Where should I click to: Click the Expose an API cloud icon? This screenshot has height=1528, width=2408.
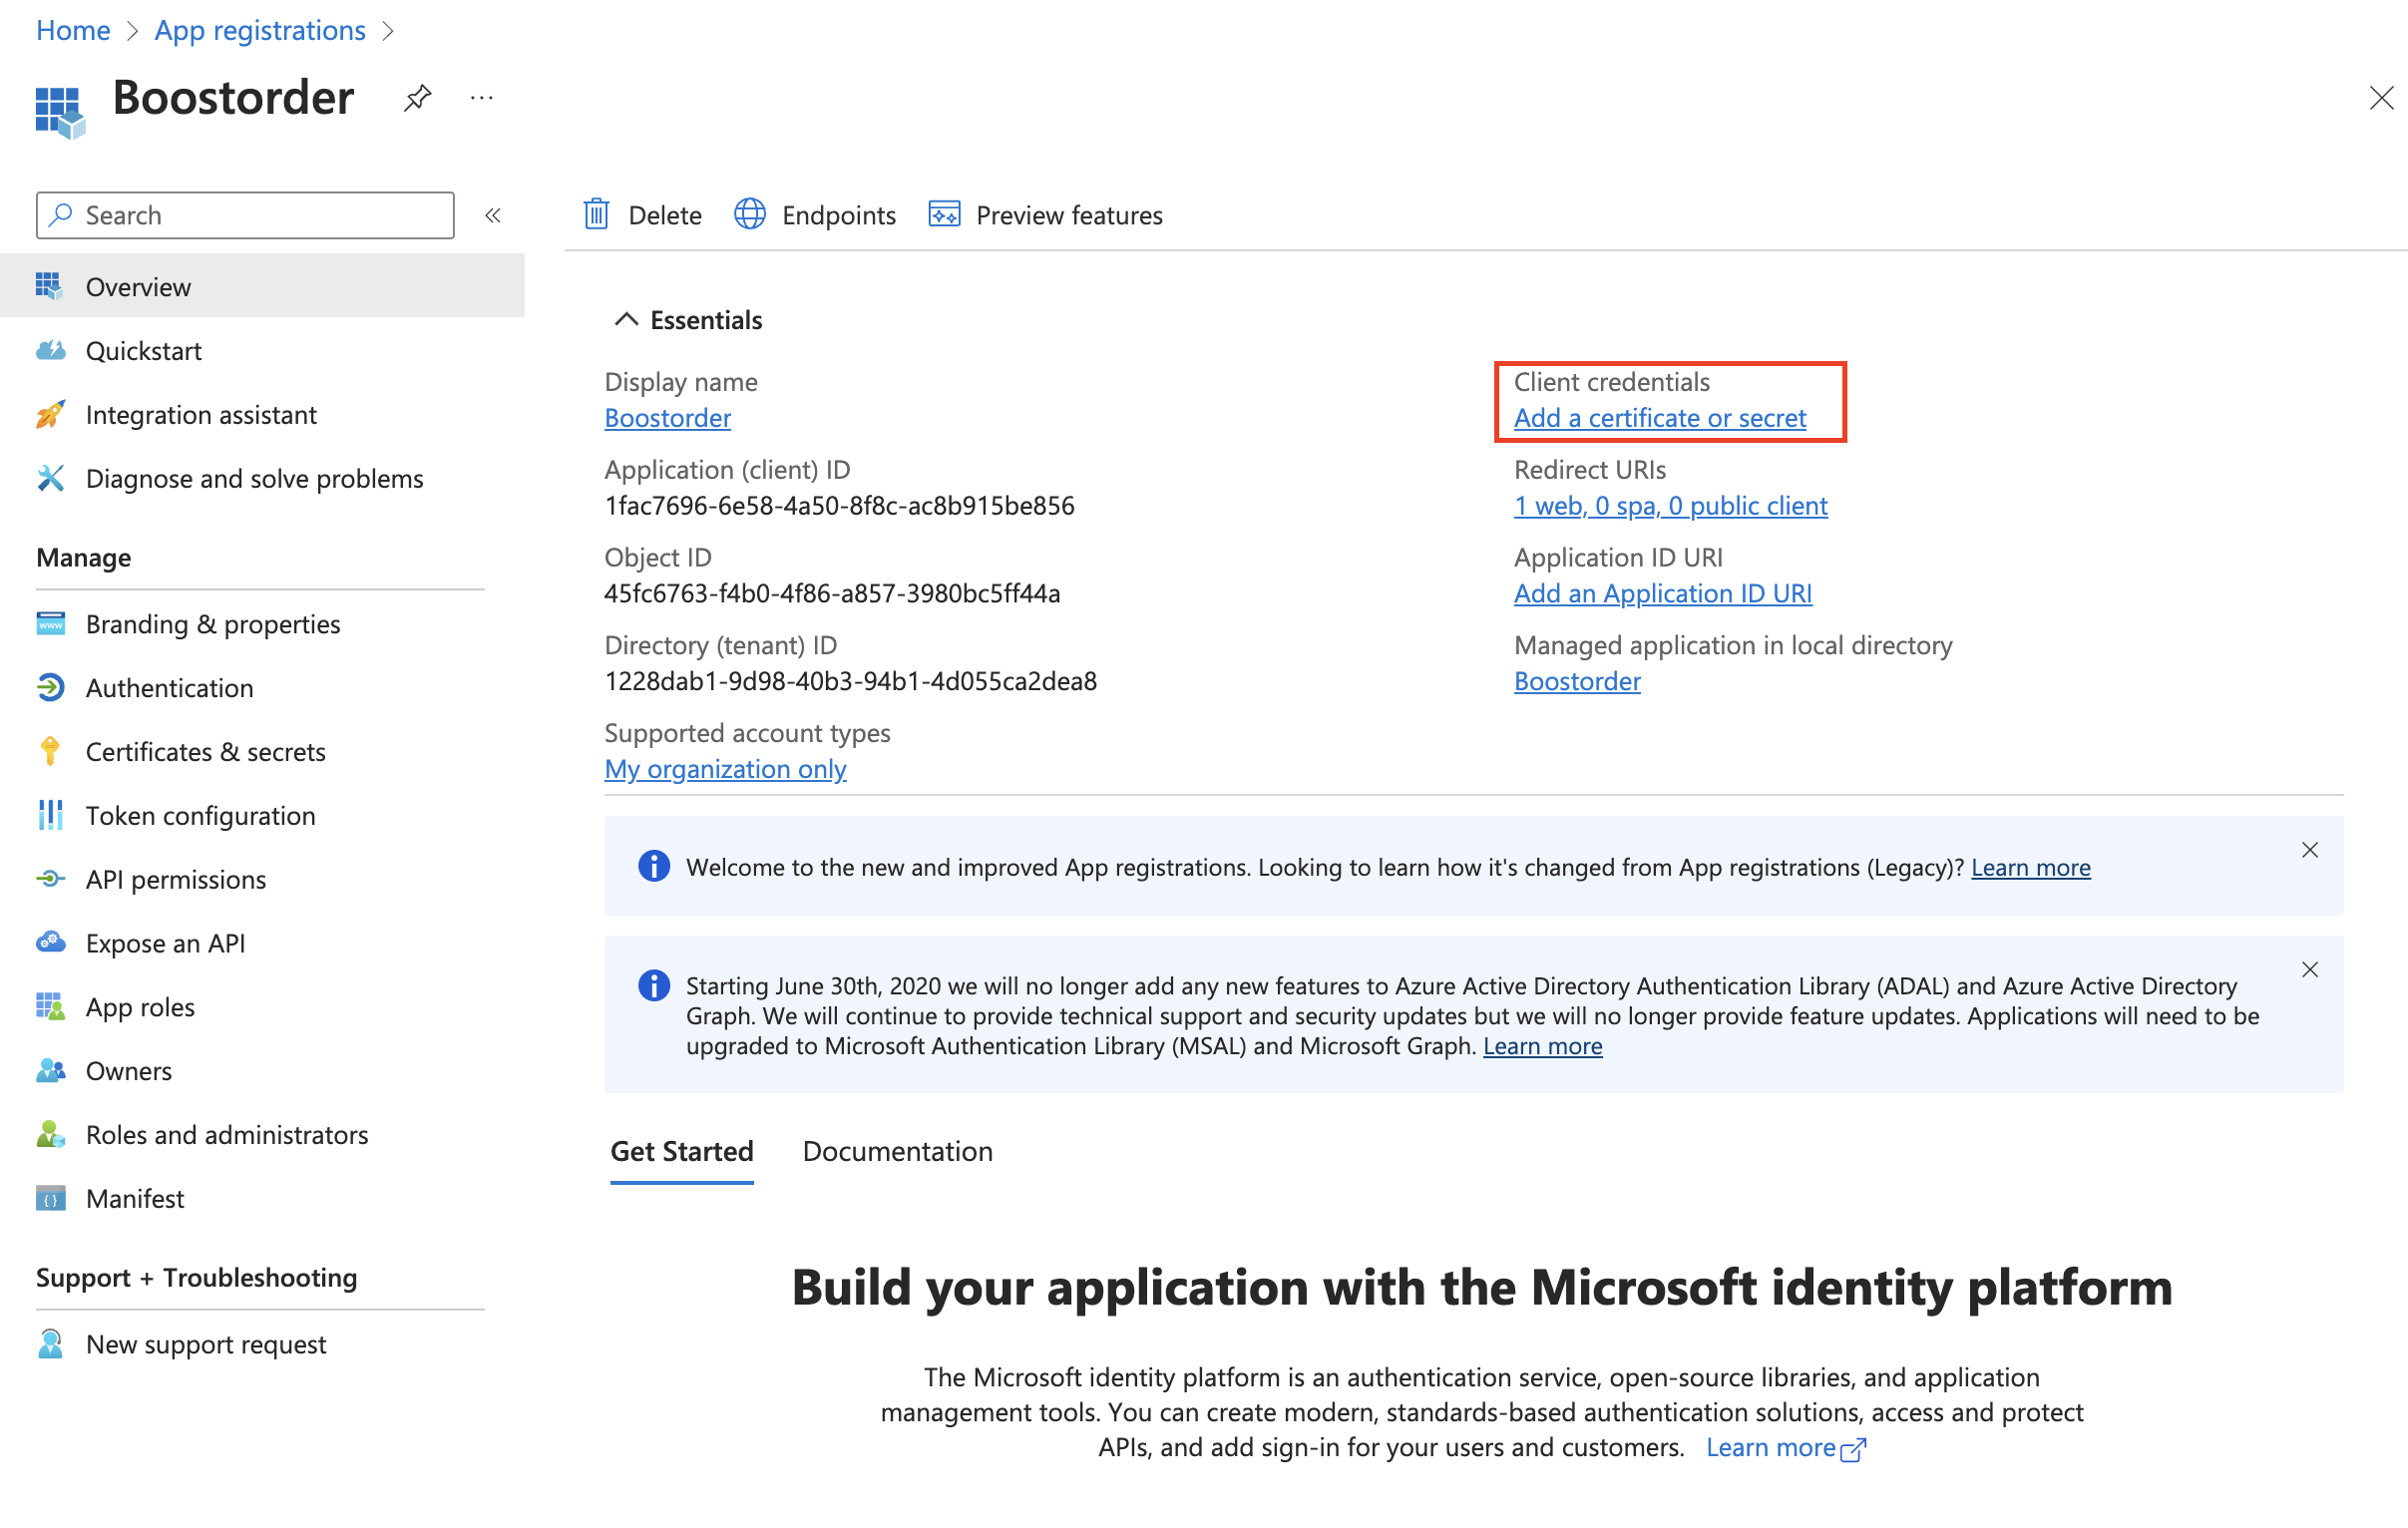[50, 942]
